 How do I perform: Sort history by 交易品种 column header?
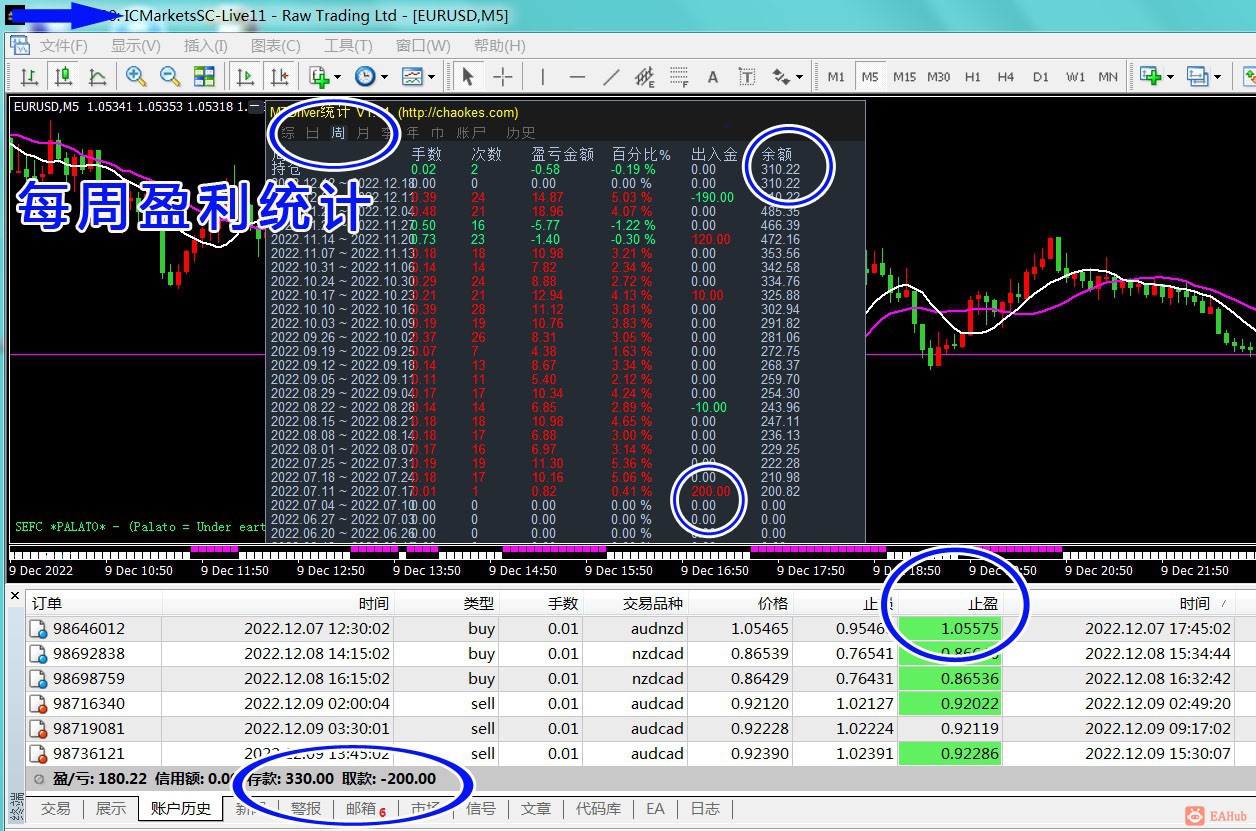pyautogui.click(x=636, y=603)
